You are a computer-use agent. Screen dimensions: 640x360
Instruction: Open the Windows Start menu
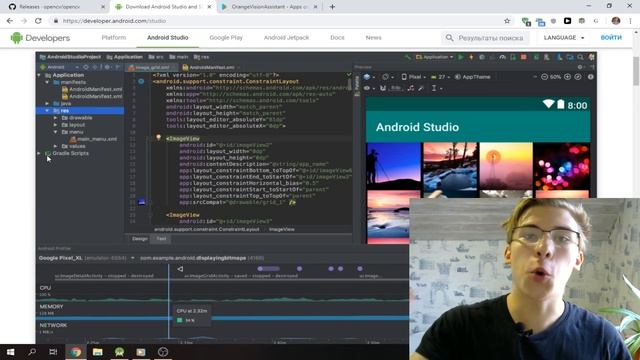tap(11, 352)
